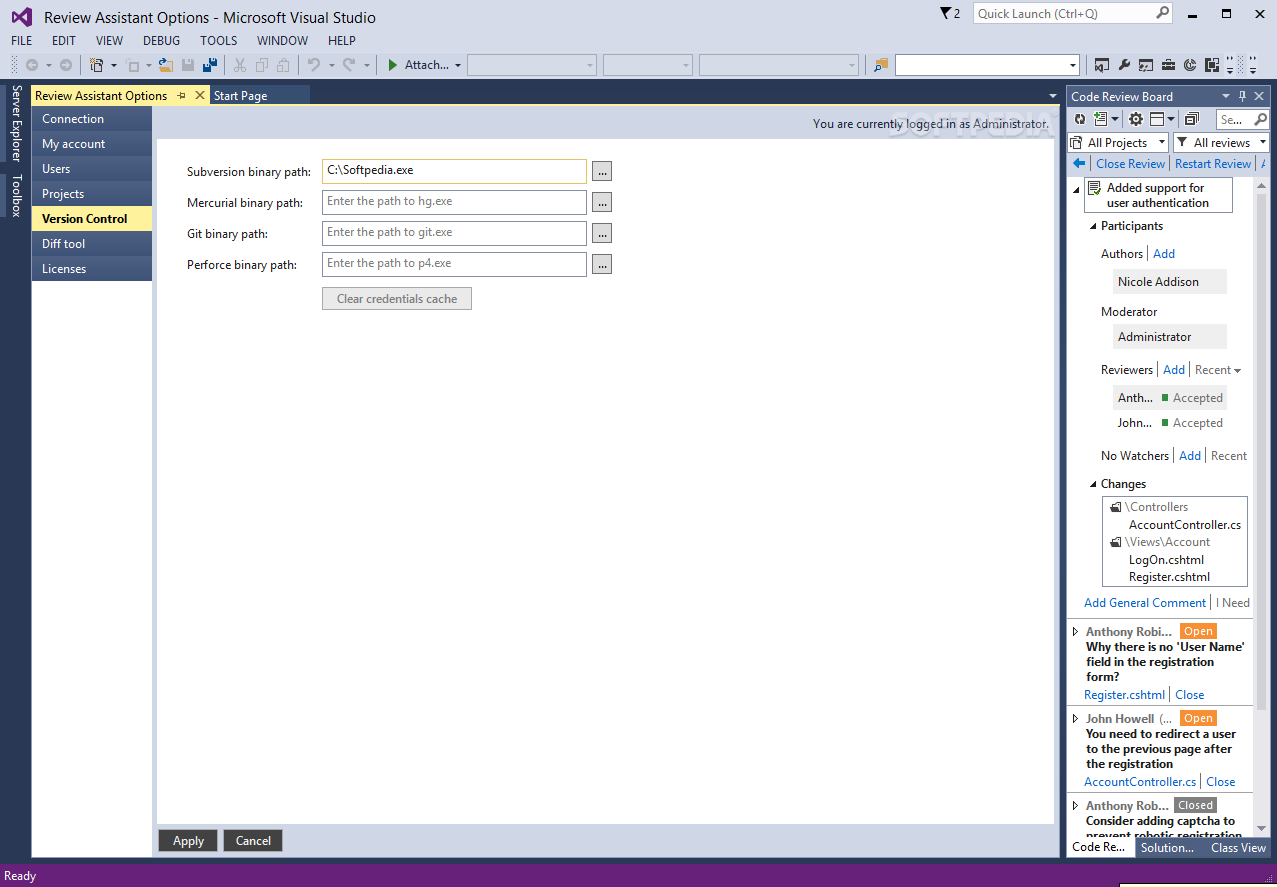Viewport: 1277px width, 887px height.
Task: Switch to the Solution... bottom tab
Action: point(1167,847)
